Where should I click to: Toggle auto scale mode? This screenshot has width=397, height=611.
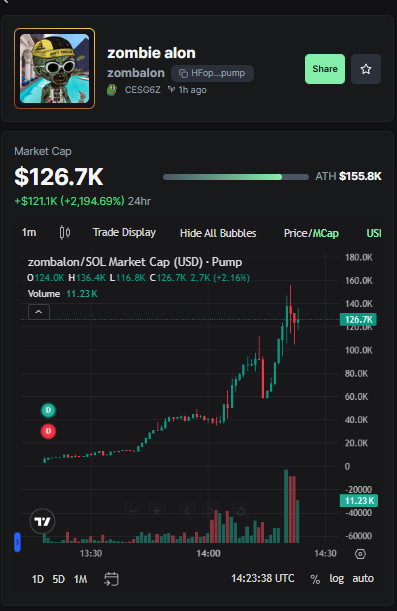363,579
